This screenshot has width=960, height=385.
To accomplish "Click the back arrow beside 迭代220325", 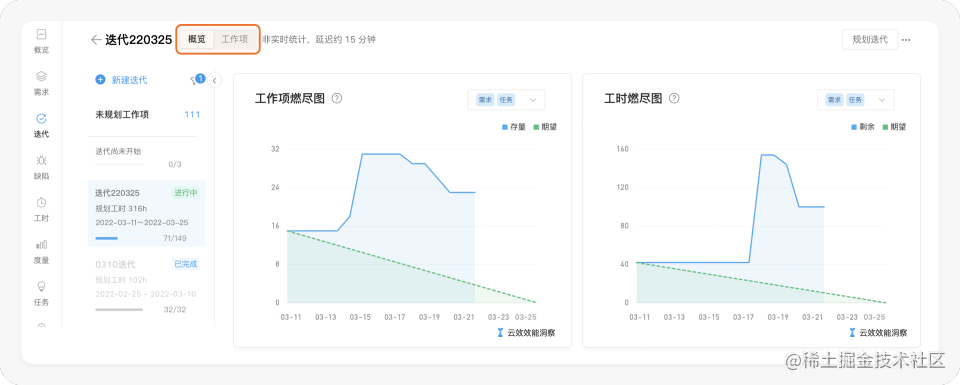I will pyautogui.click(x=96, y=40).
